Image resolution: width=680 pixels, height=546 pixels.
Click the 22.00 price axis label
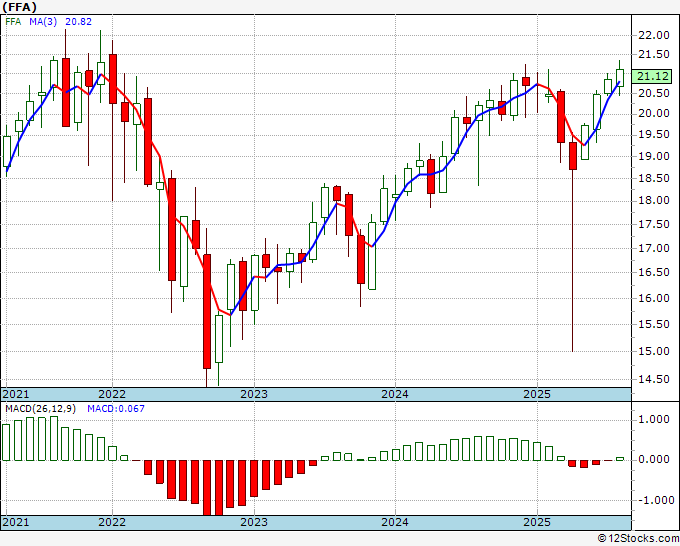[654, 36]
